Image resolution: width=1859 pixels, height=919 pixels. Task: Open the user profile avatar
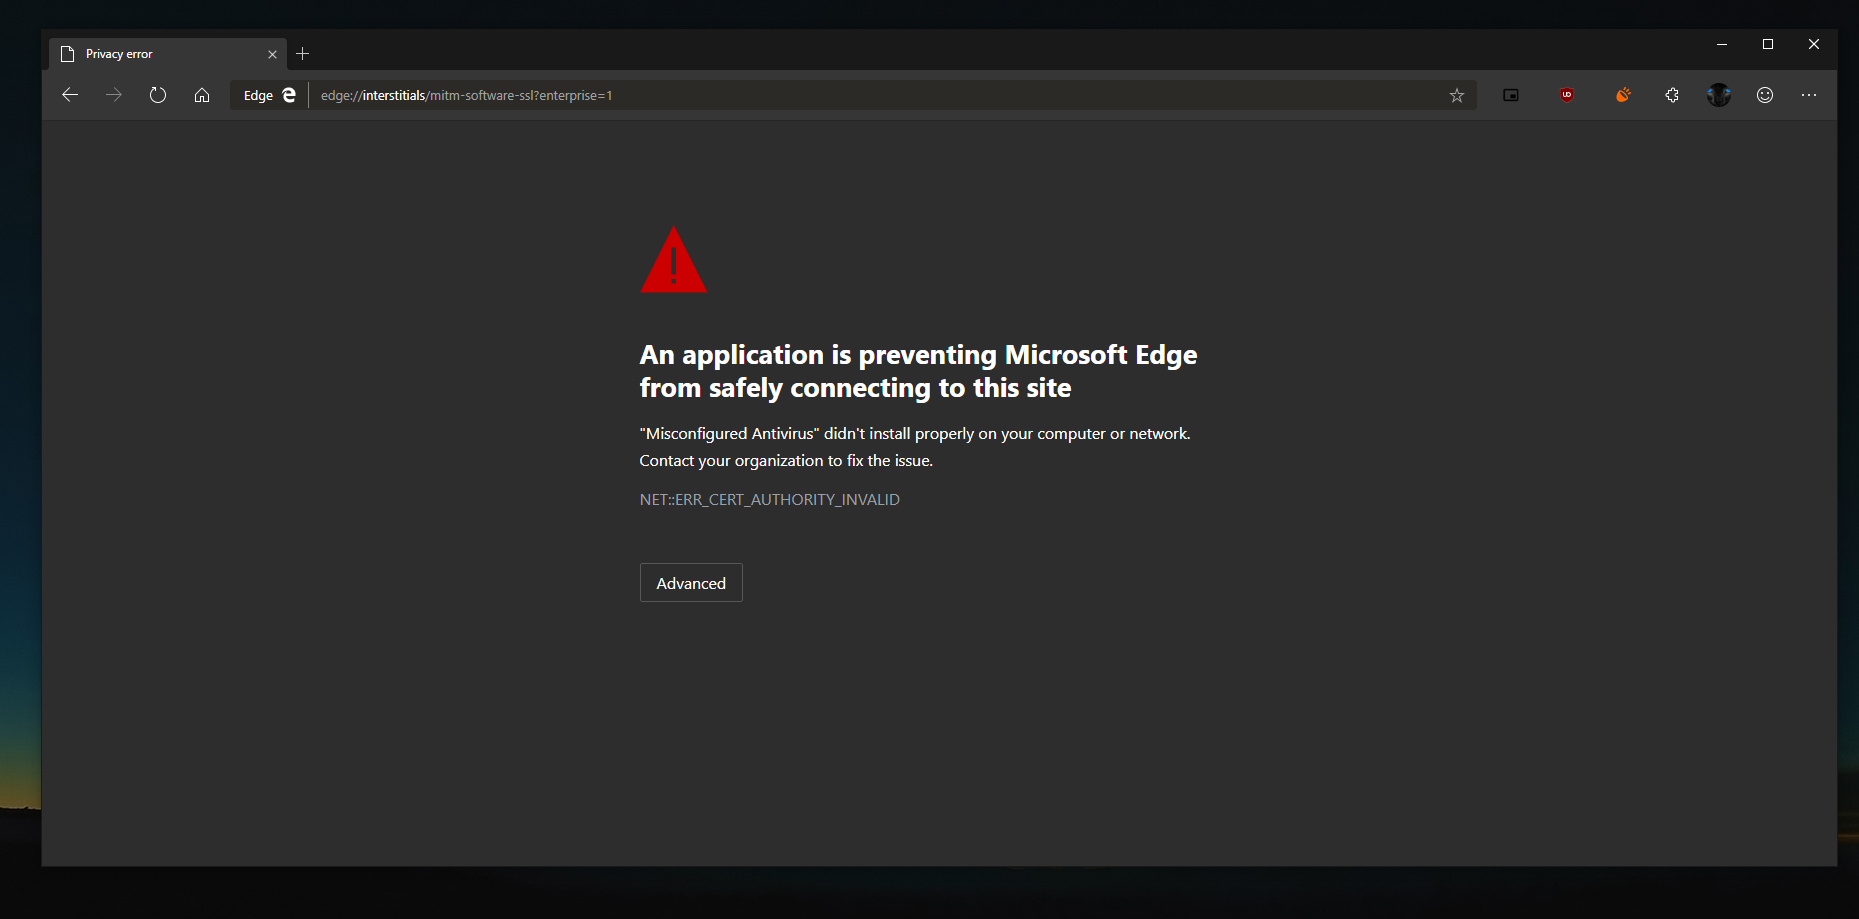click(1718, 95)
